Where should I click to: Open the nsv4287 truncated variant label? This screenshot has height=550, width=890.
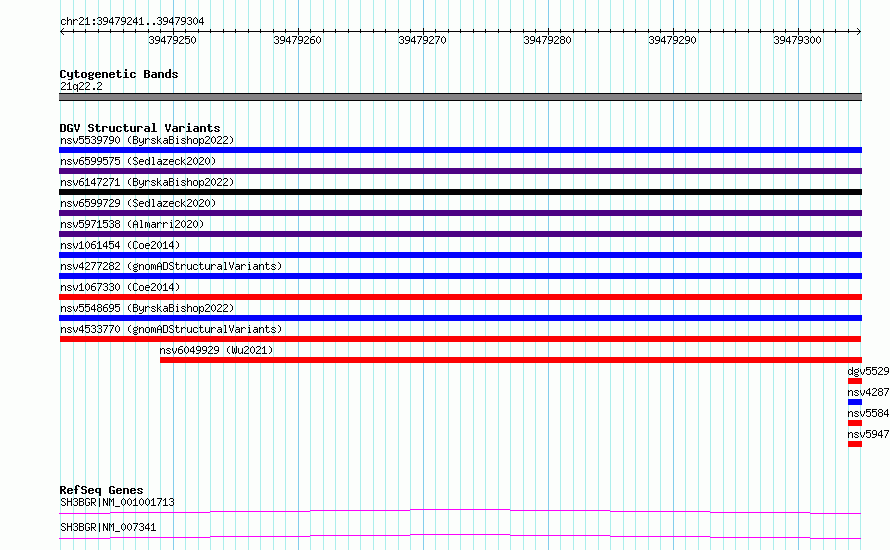click(x=868, y=392)
